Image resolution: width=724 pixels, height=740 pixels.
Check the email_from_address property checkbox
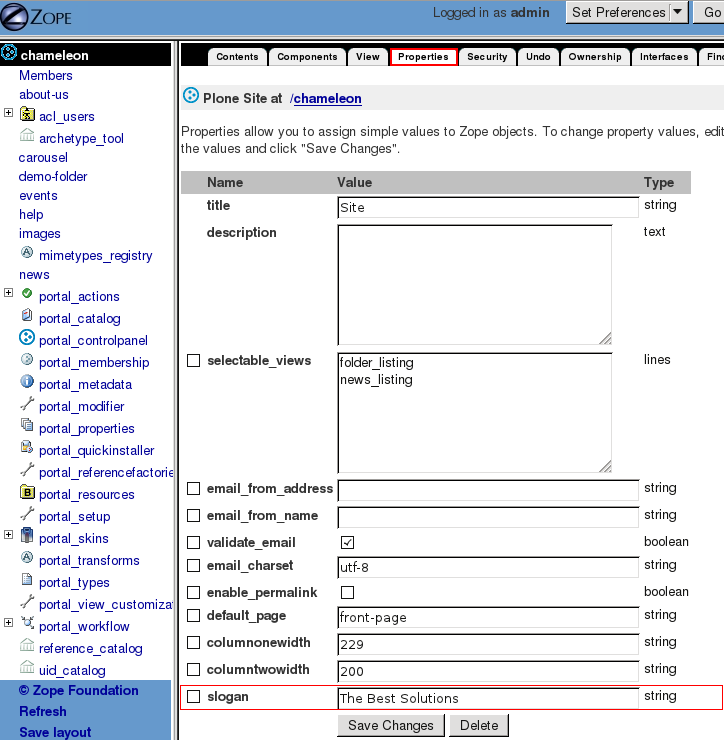(x=194, y=488)
